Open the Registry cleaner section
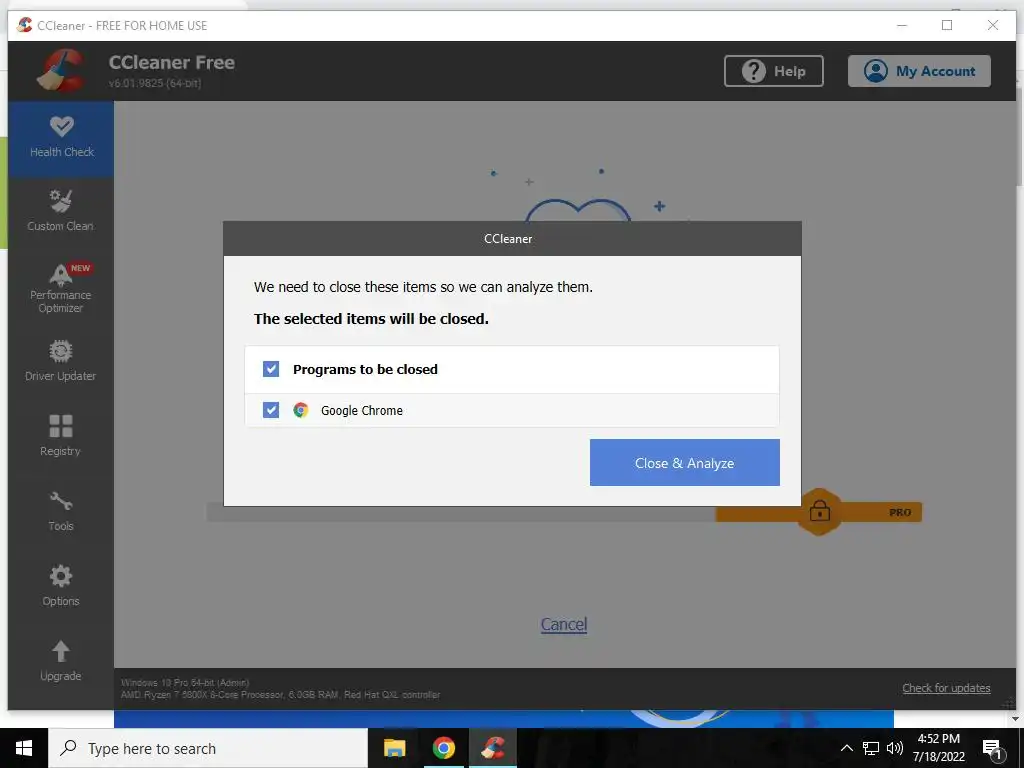The height and width of the screenshot is (768, 1024). [x=61, y=436]
